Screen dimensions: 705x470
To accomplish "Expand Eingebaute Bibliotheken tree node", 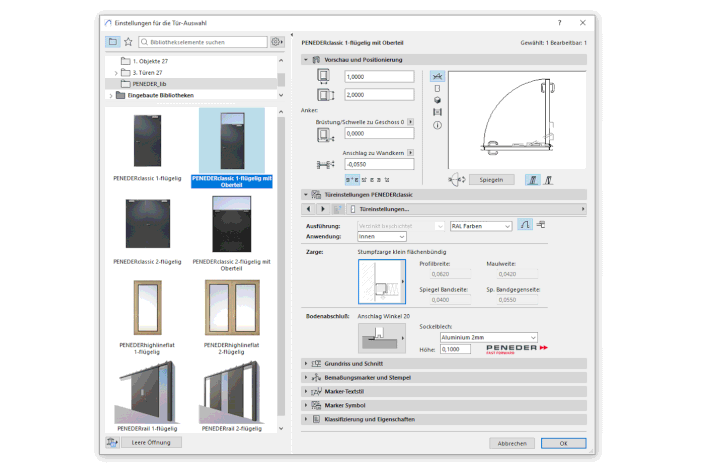I will coord(111,95).
